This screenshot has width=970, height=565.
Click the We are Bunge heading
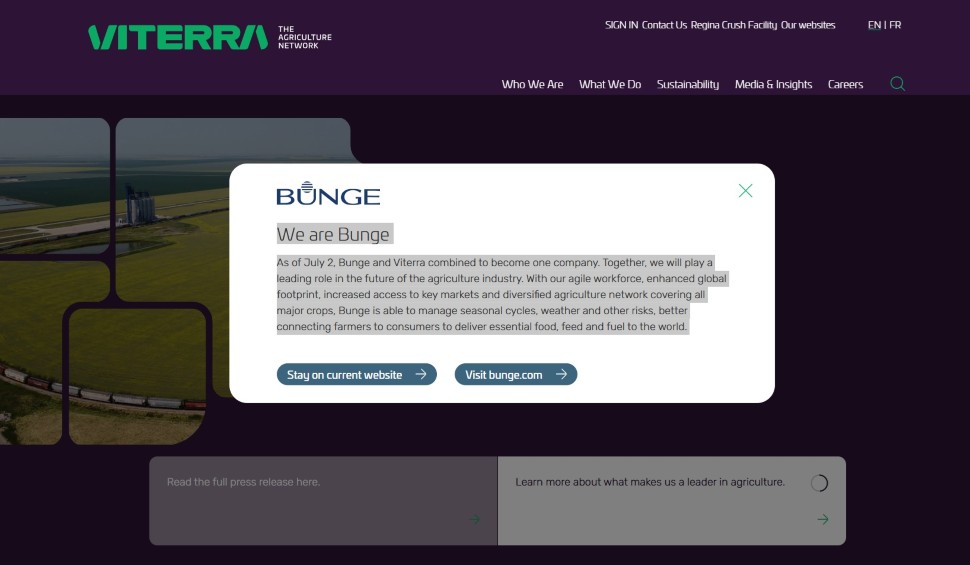[333, 235]
